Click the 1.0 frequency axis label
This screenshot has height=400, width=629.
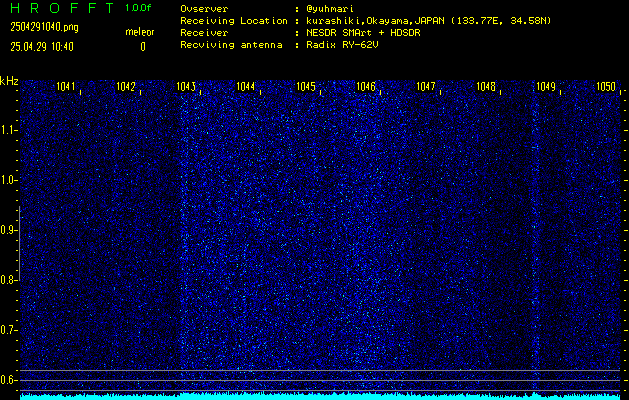(7, 180)
